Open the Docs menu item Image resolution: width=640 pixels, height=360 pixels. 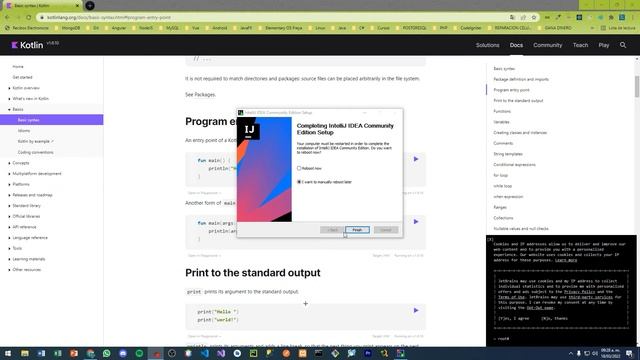click(516, 45)
